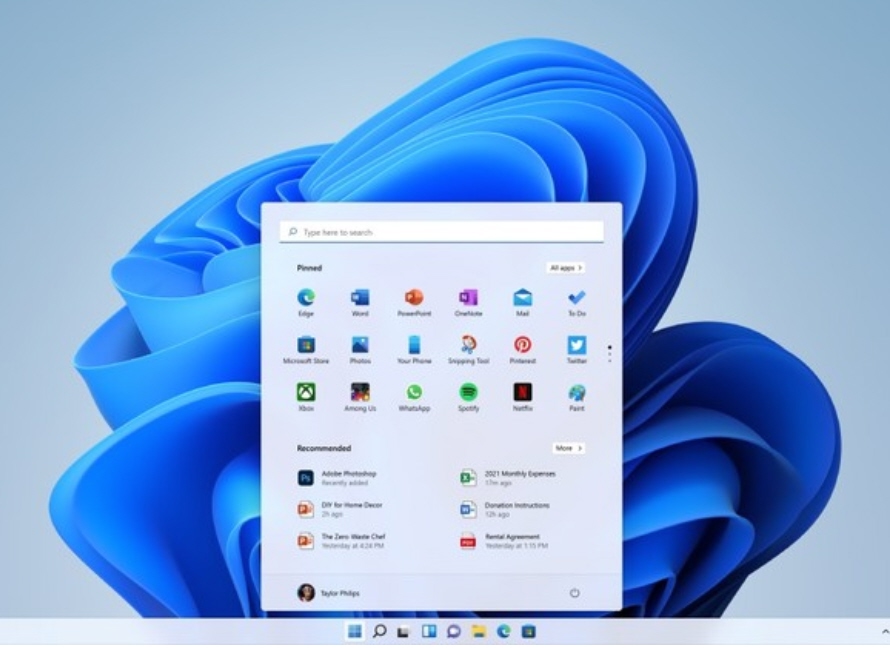Click the Windows Start button on taskbar
This screenshot has height=648, width=890.
pos(355,631)
